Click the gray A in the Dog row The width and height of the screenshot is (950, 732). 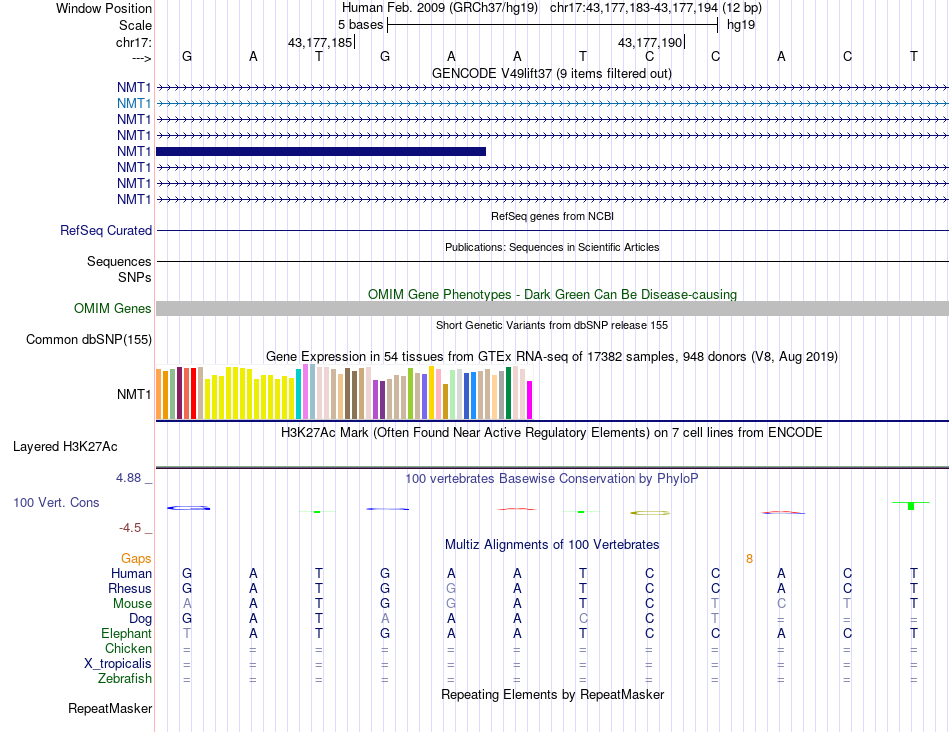click(x=385, y=619)
